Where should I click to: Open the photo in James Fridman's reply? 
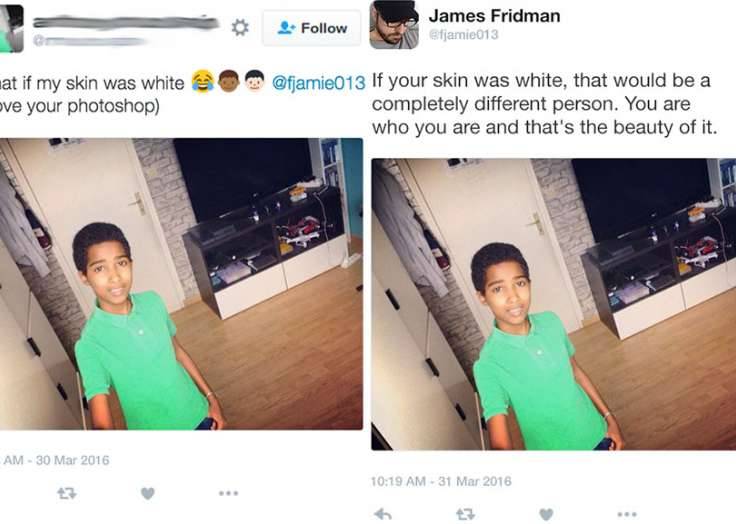553,304
